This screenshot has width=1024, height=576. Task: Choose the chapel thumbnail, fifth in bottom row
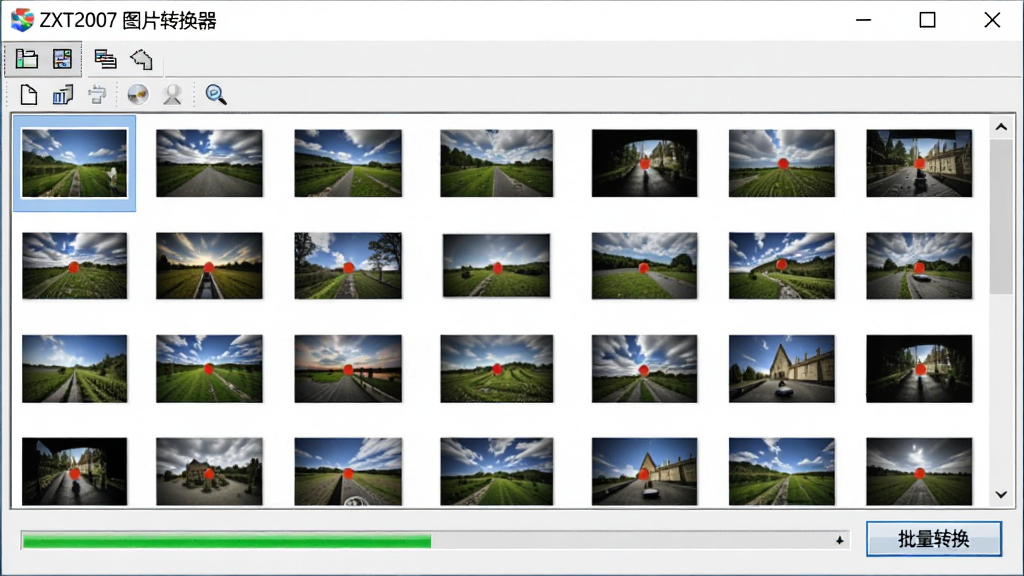[x=645, y=472]
